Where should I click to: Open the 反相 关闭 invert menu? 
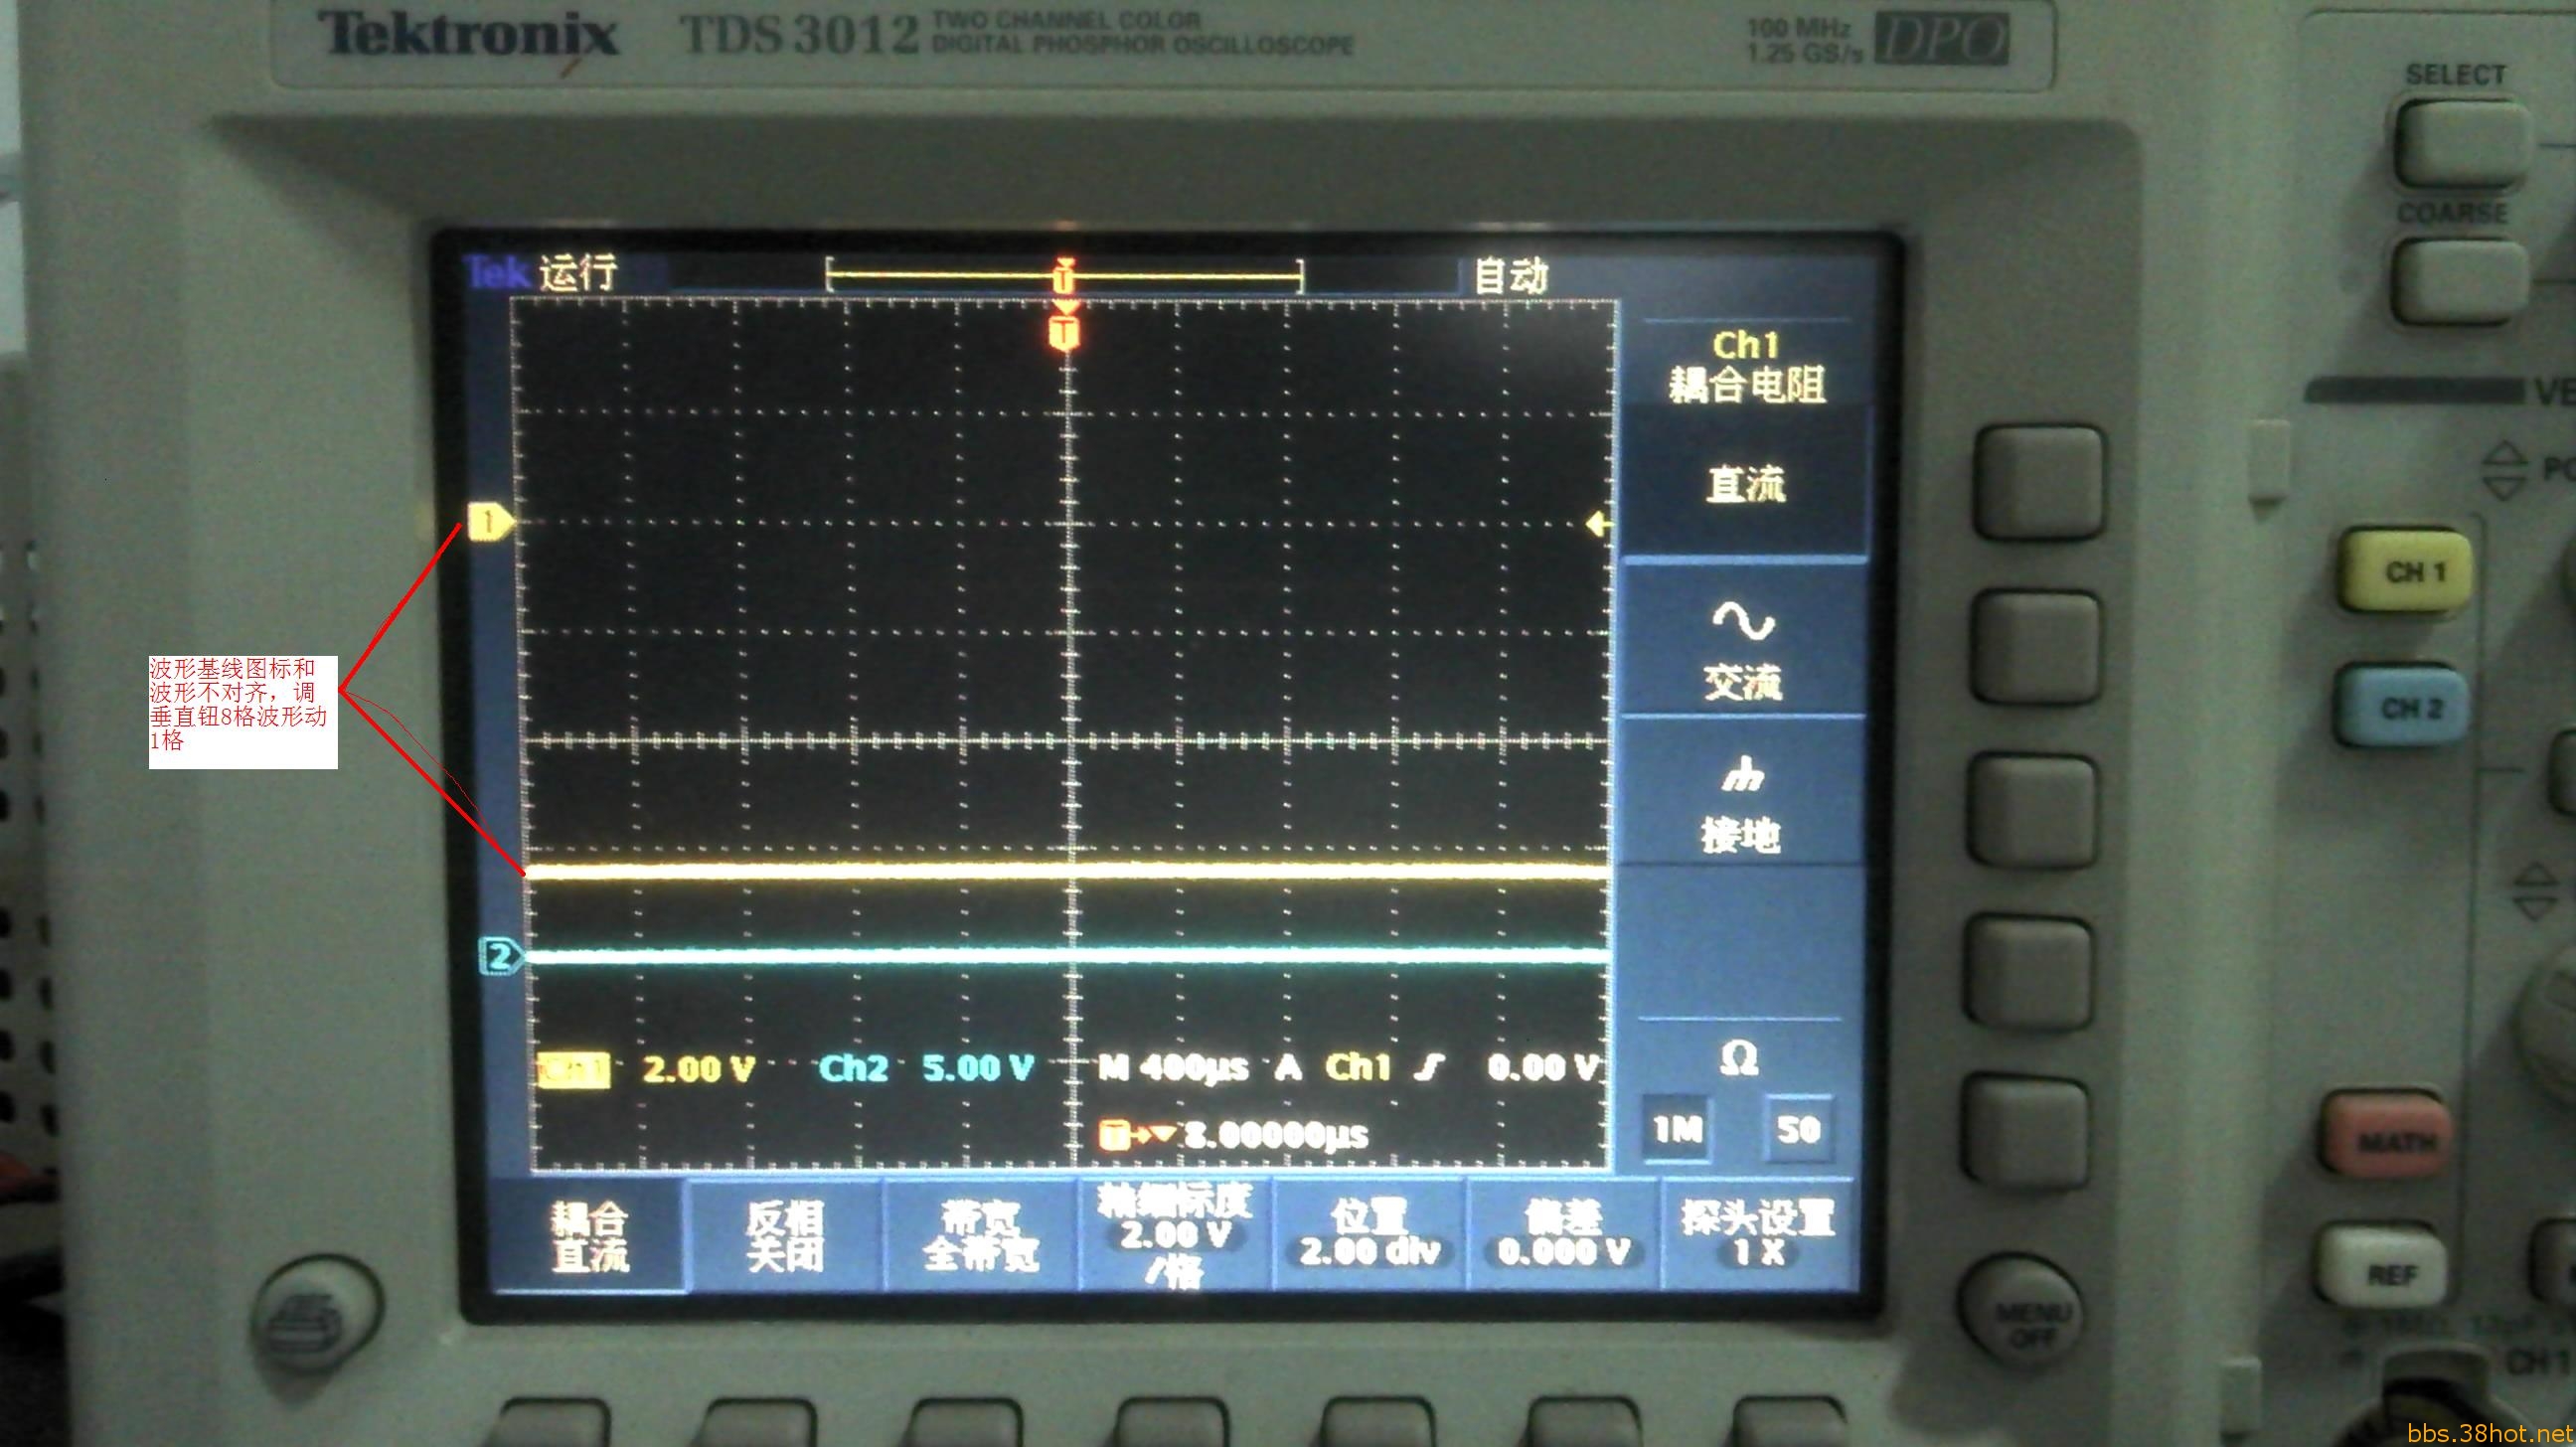[785, 1236]
